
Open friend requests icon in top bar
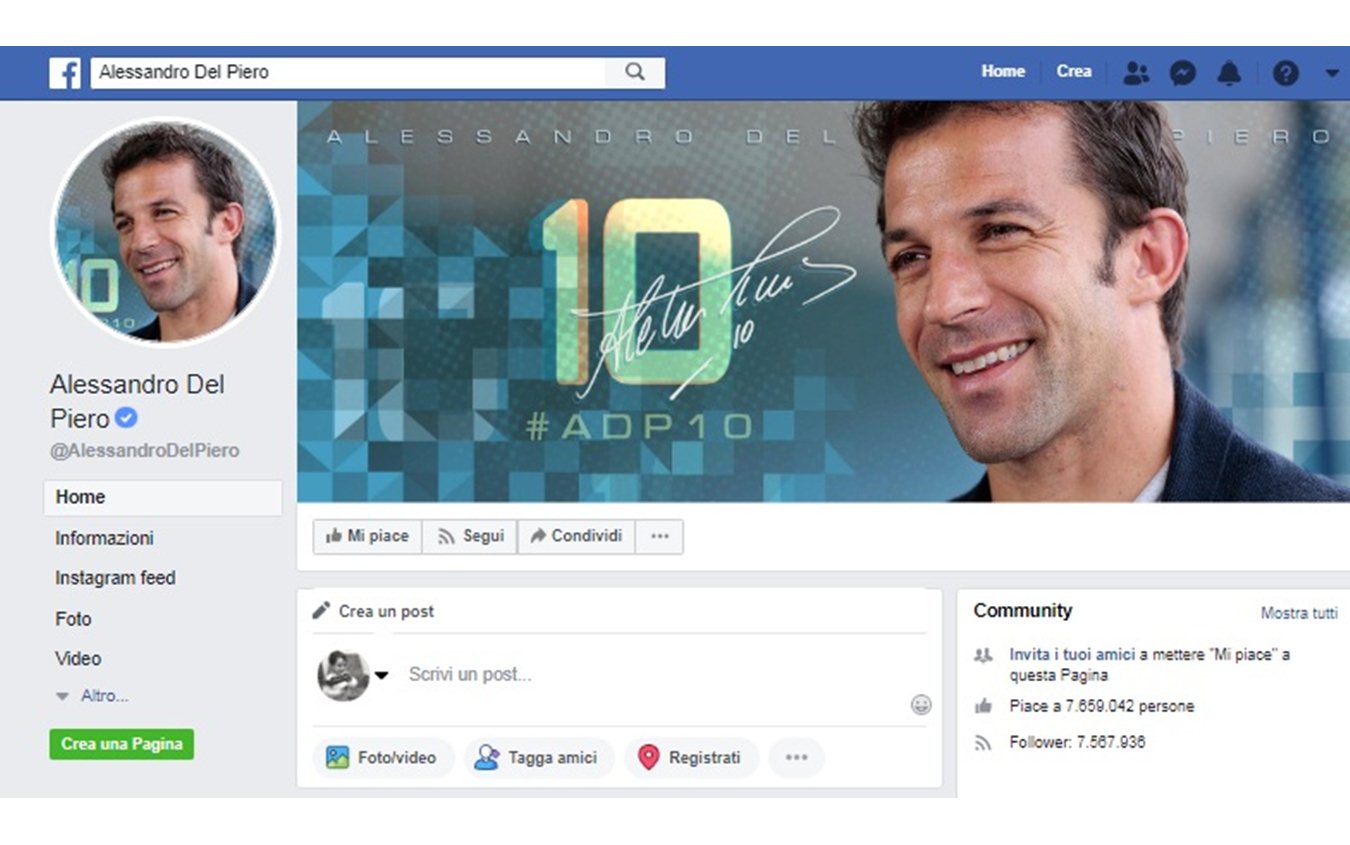click(1136, 72)
